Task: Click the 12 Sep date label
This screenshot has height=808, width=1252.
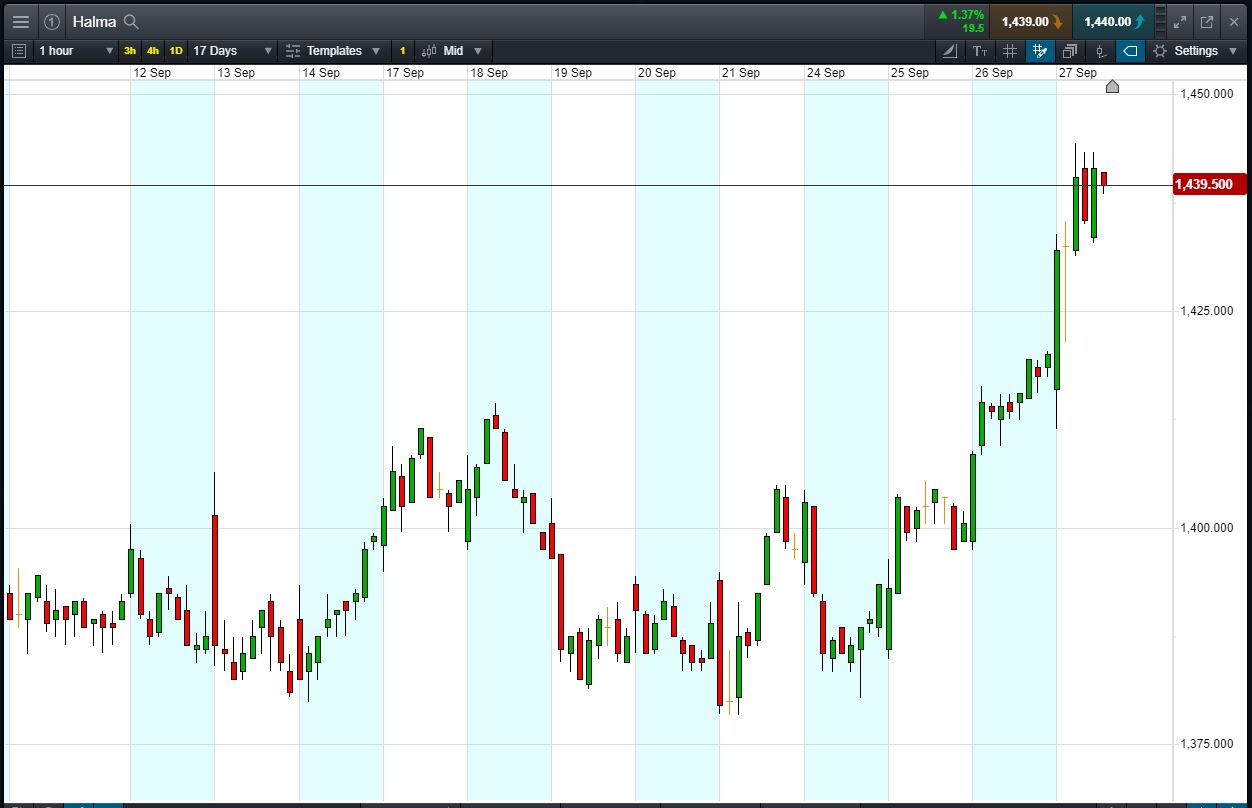Action: pos(152,73)
